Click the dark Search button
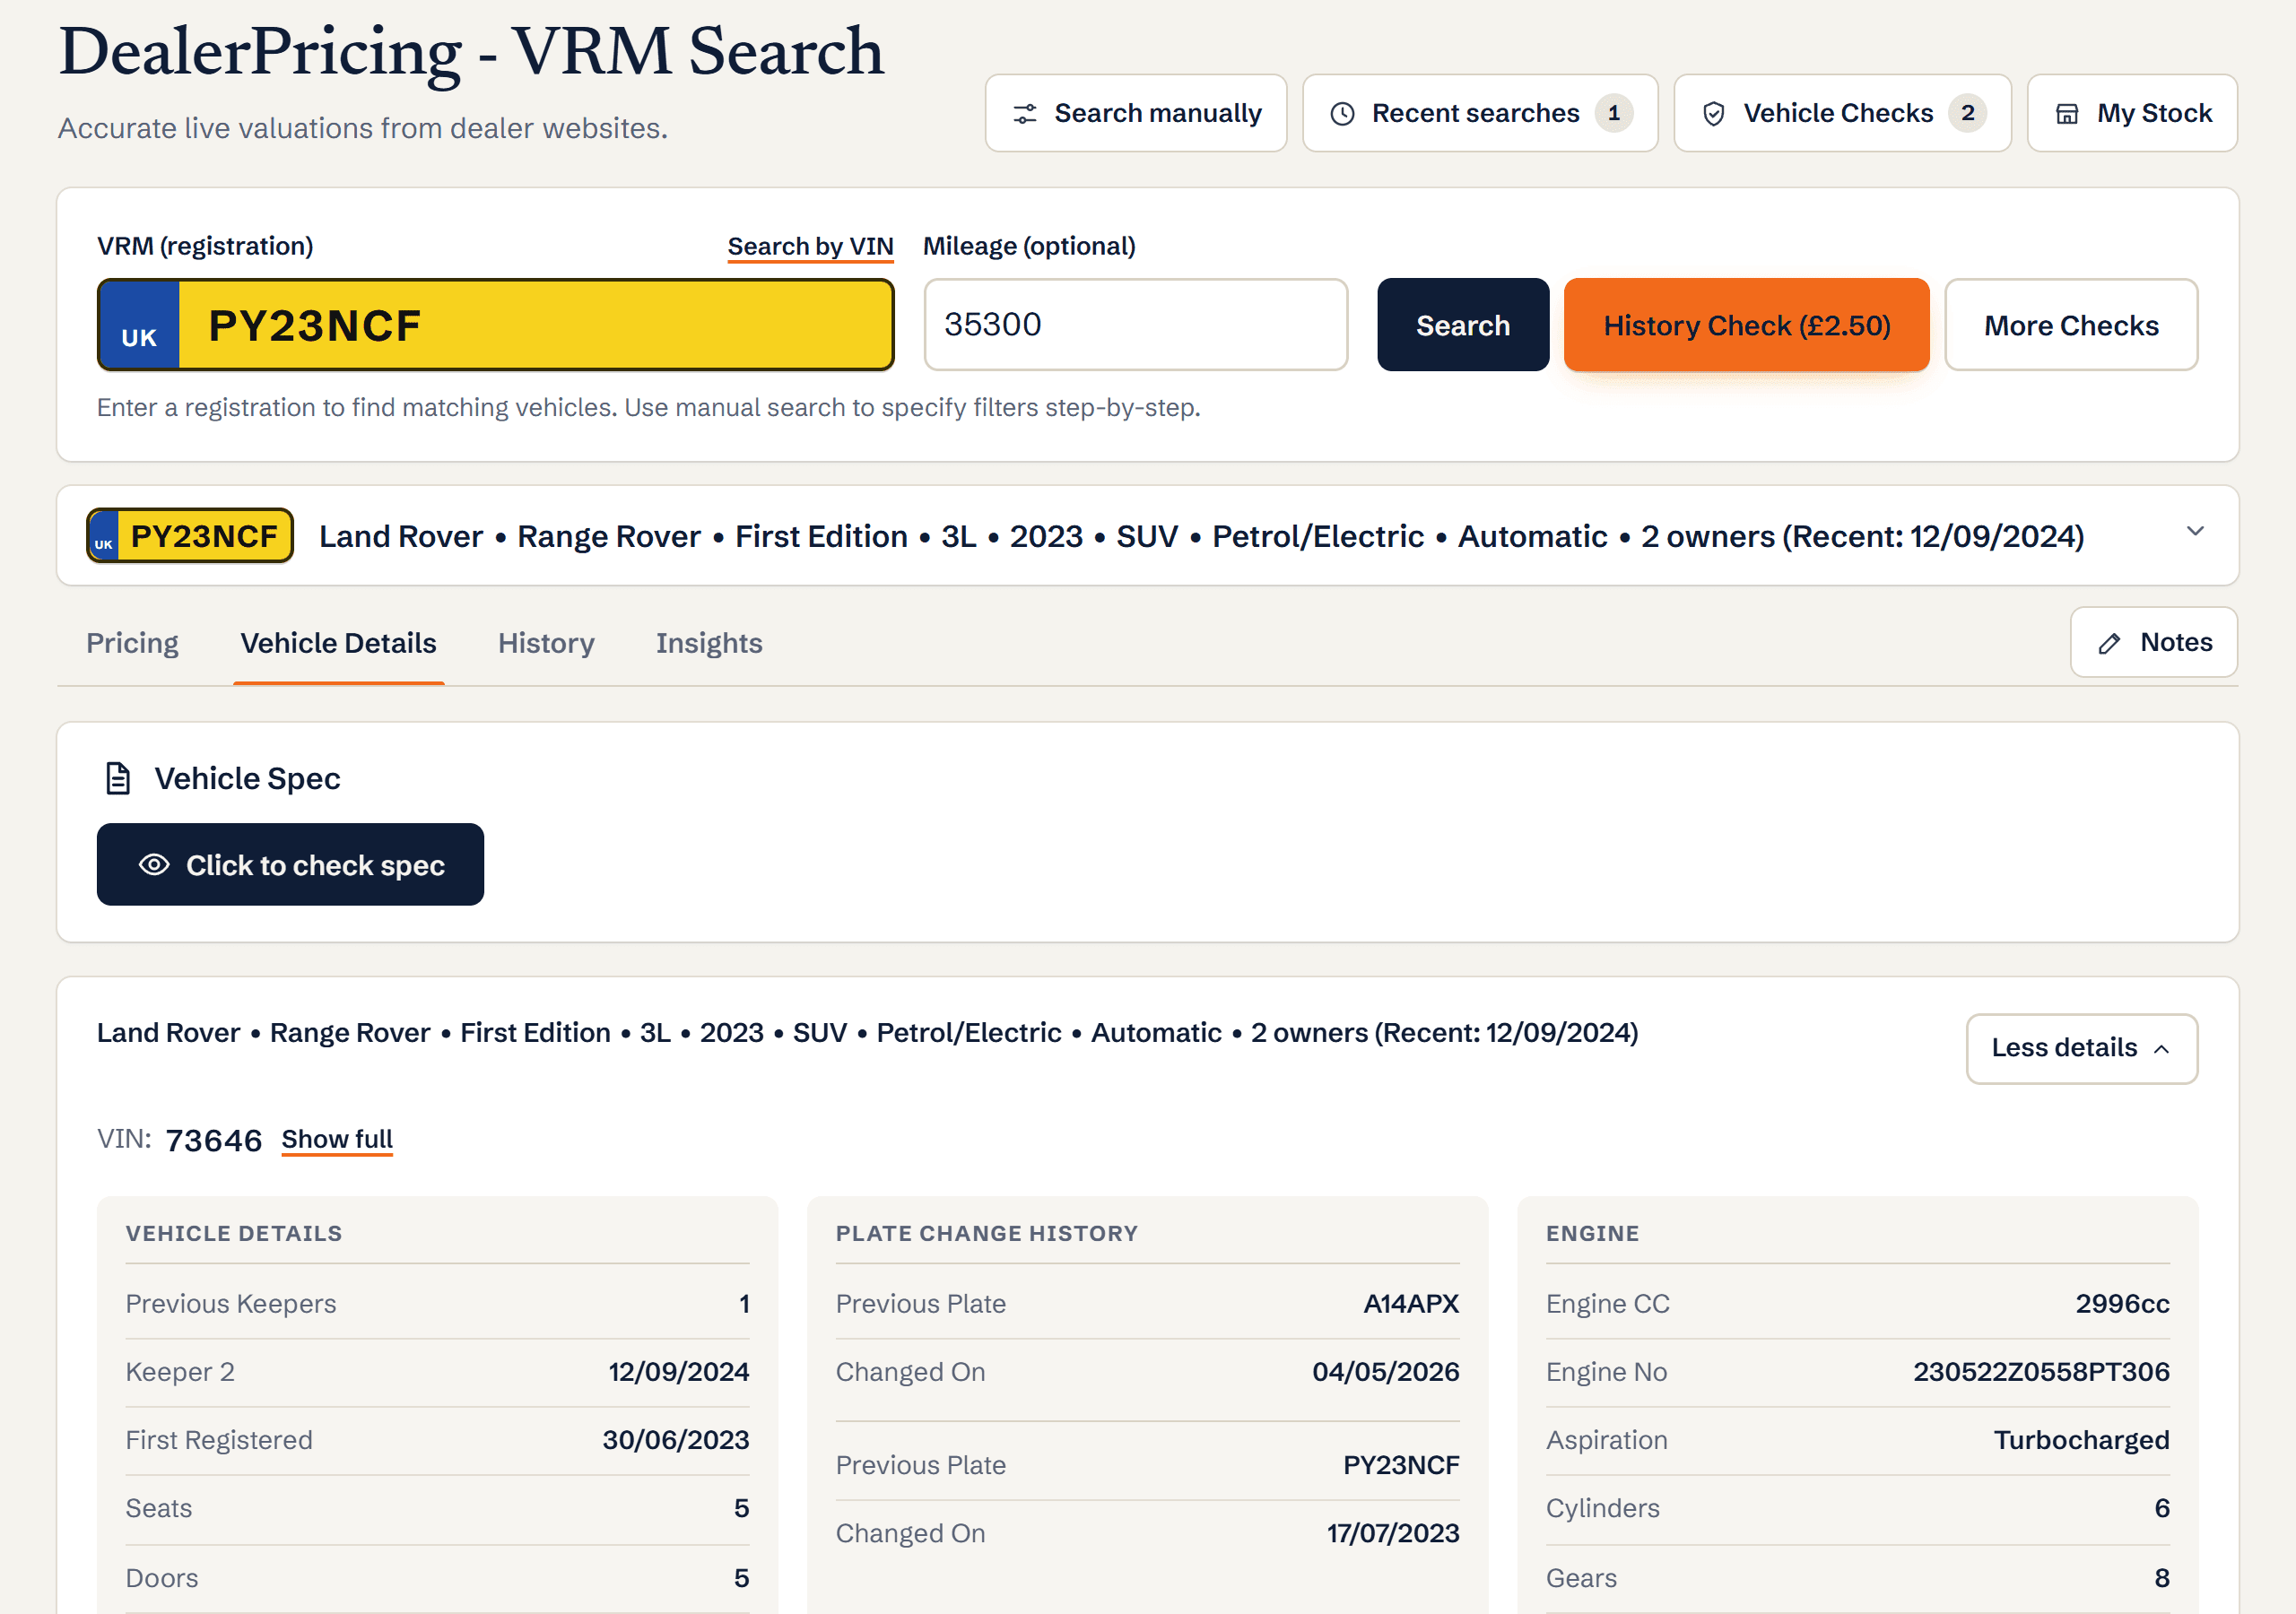The image size is (2296, 1614). click(x=1462, y=325)
